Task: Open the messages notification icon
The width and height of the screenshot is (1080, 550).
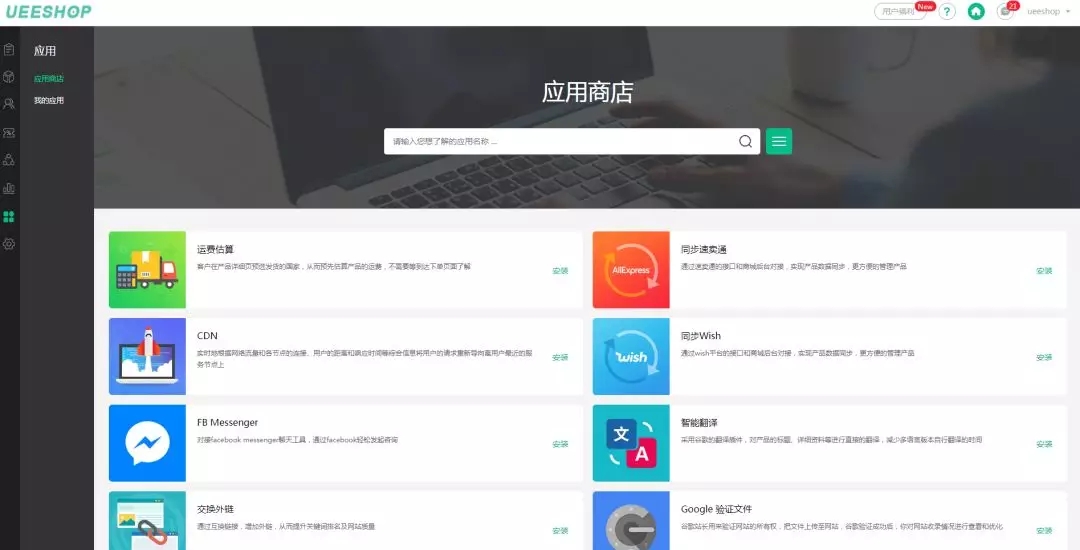Action: pos(1005,12)
